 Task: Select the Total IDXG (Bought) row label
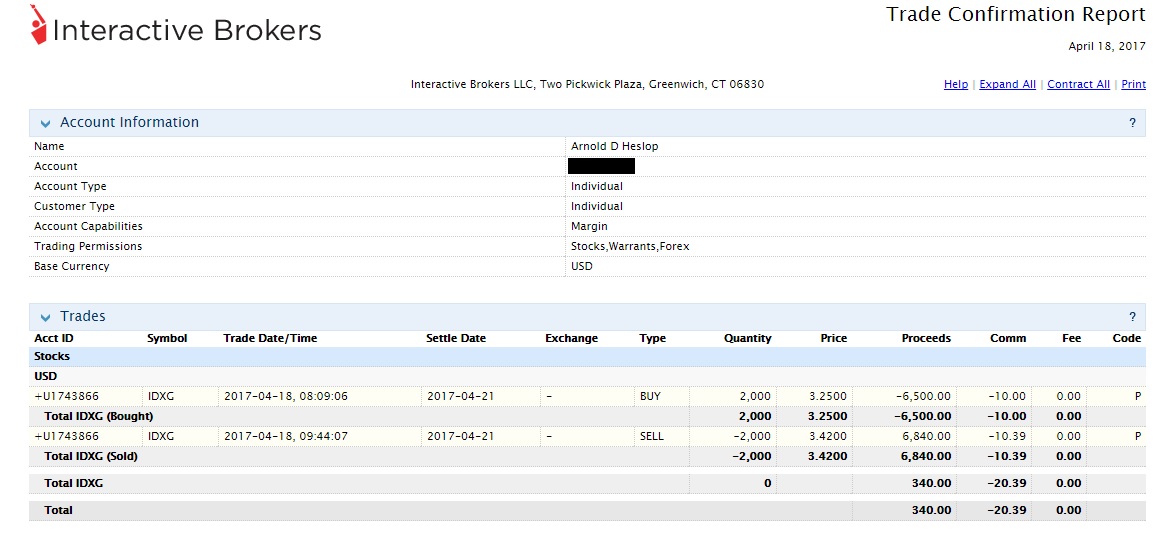99,416
